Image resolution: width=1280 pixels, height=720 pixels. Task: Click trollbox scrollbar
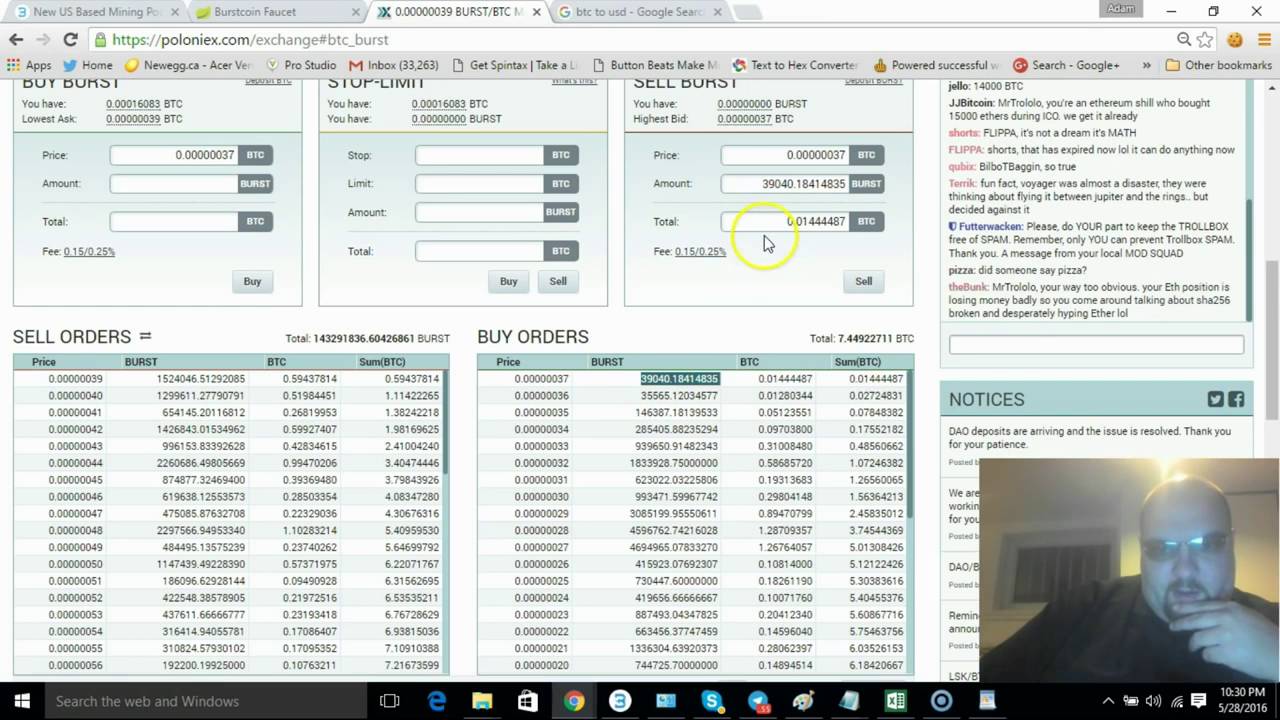coord(1249,258)
